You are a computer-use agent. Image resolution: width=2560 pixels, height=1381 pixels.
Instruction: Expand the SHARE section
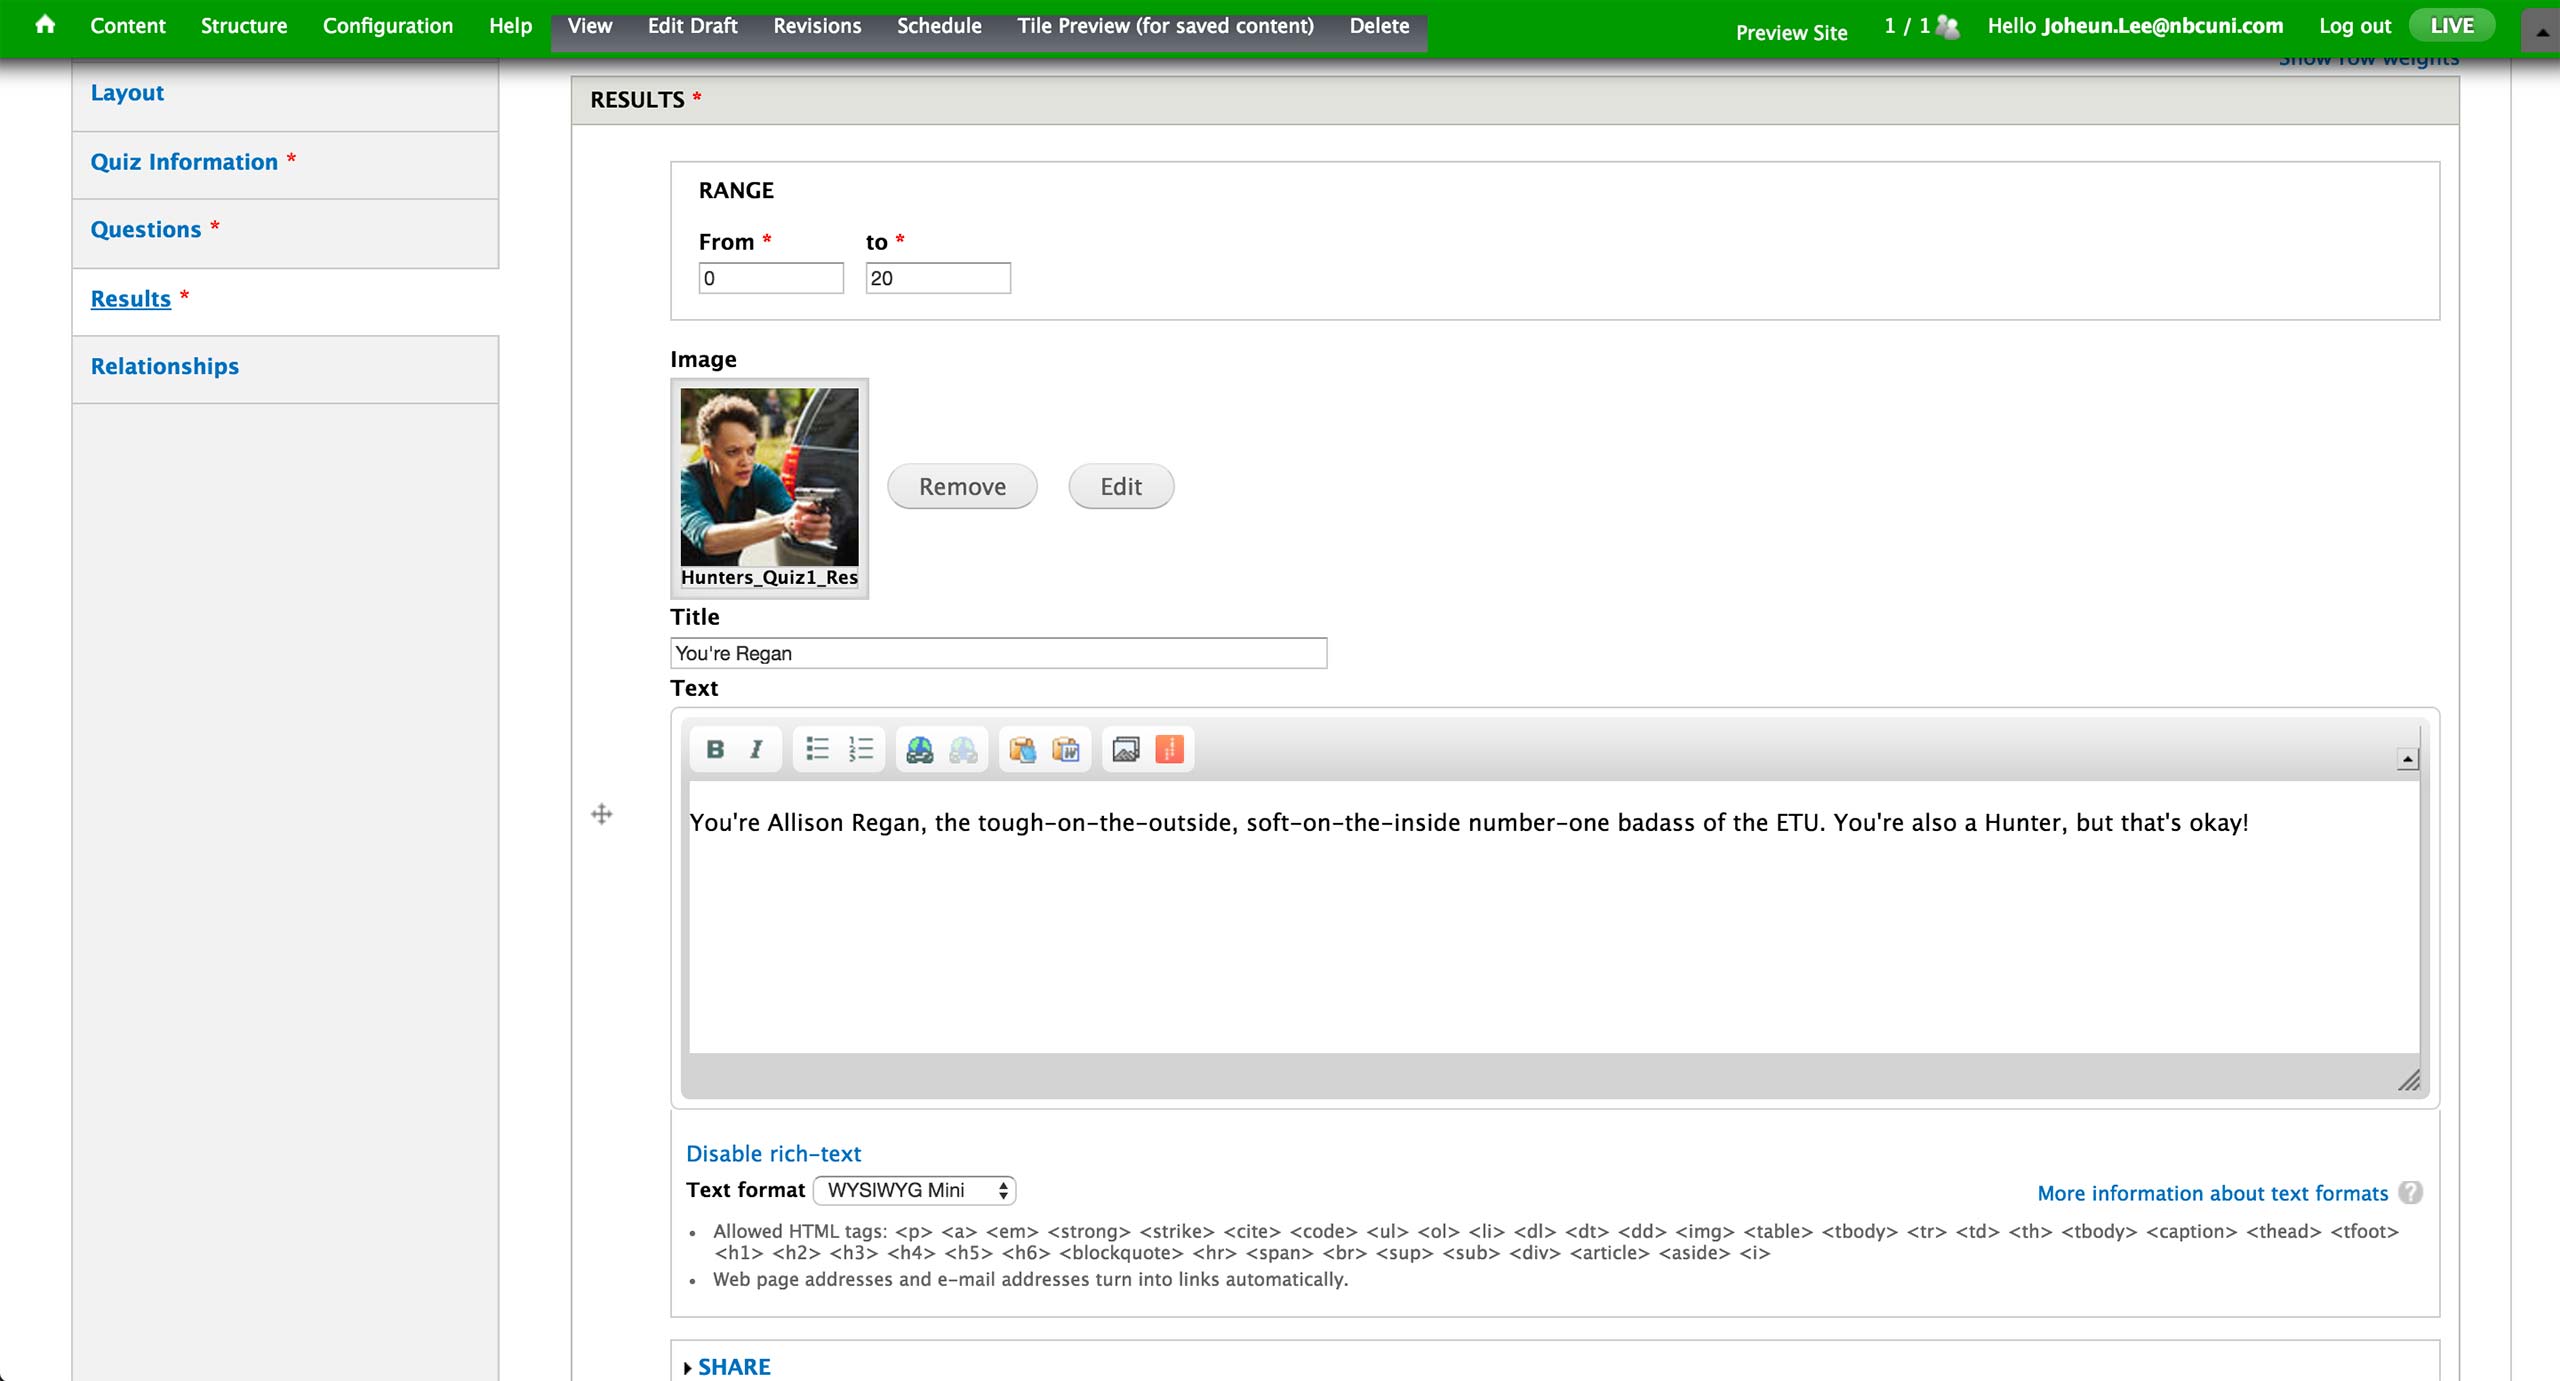pos(733,1367)
